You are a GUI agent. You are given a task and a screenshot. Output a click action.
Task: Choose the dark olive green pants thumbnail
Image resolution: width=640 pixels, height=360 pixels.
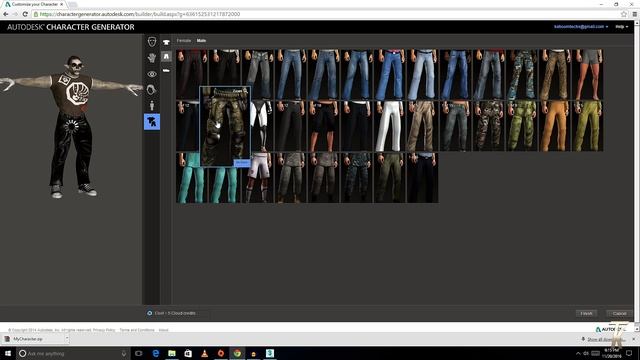coord(389,178)
